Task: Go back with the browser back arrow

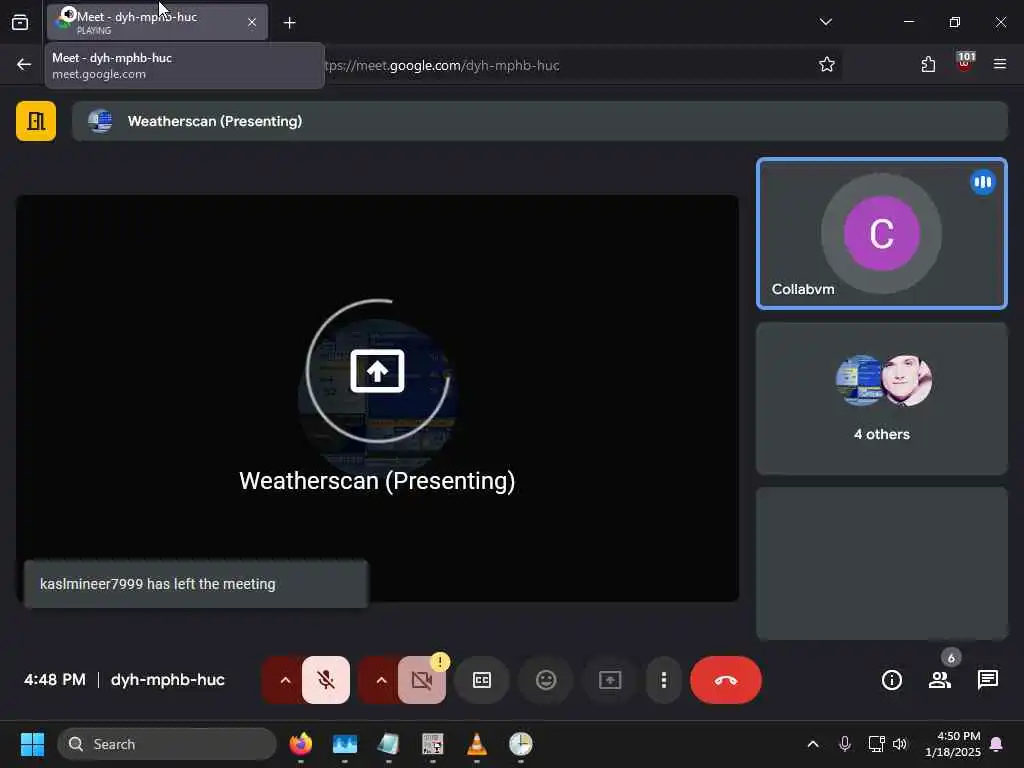Action: pyautogui.click(x=24, y=64)
